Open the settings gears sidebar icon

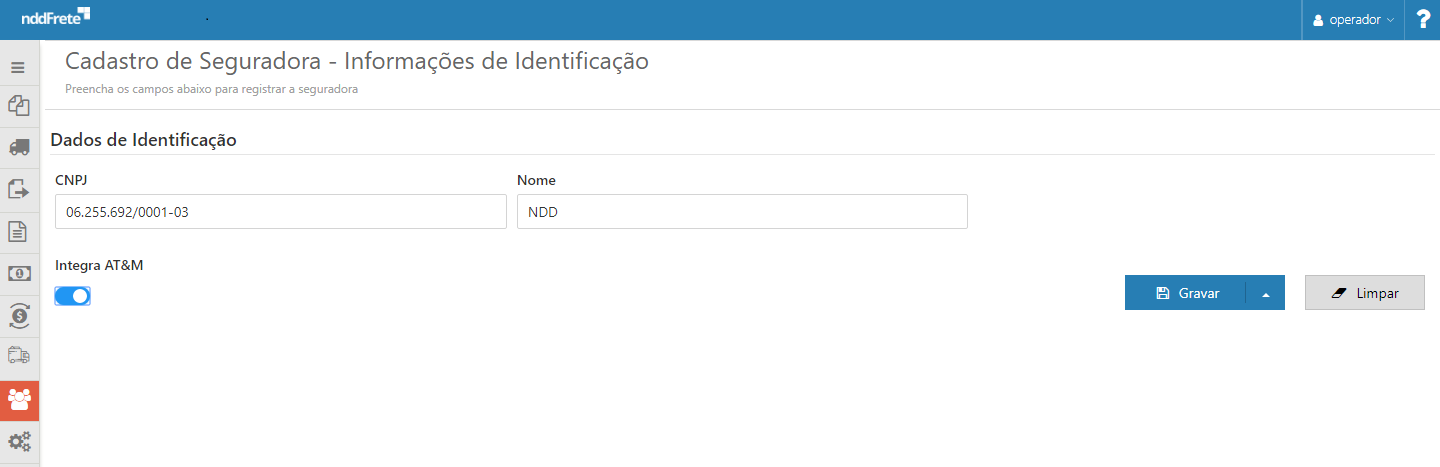(x=19, y=441)
